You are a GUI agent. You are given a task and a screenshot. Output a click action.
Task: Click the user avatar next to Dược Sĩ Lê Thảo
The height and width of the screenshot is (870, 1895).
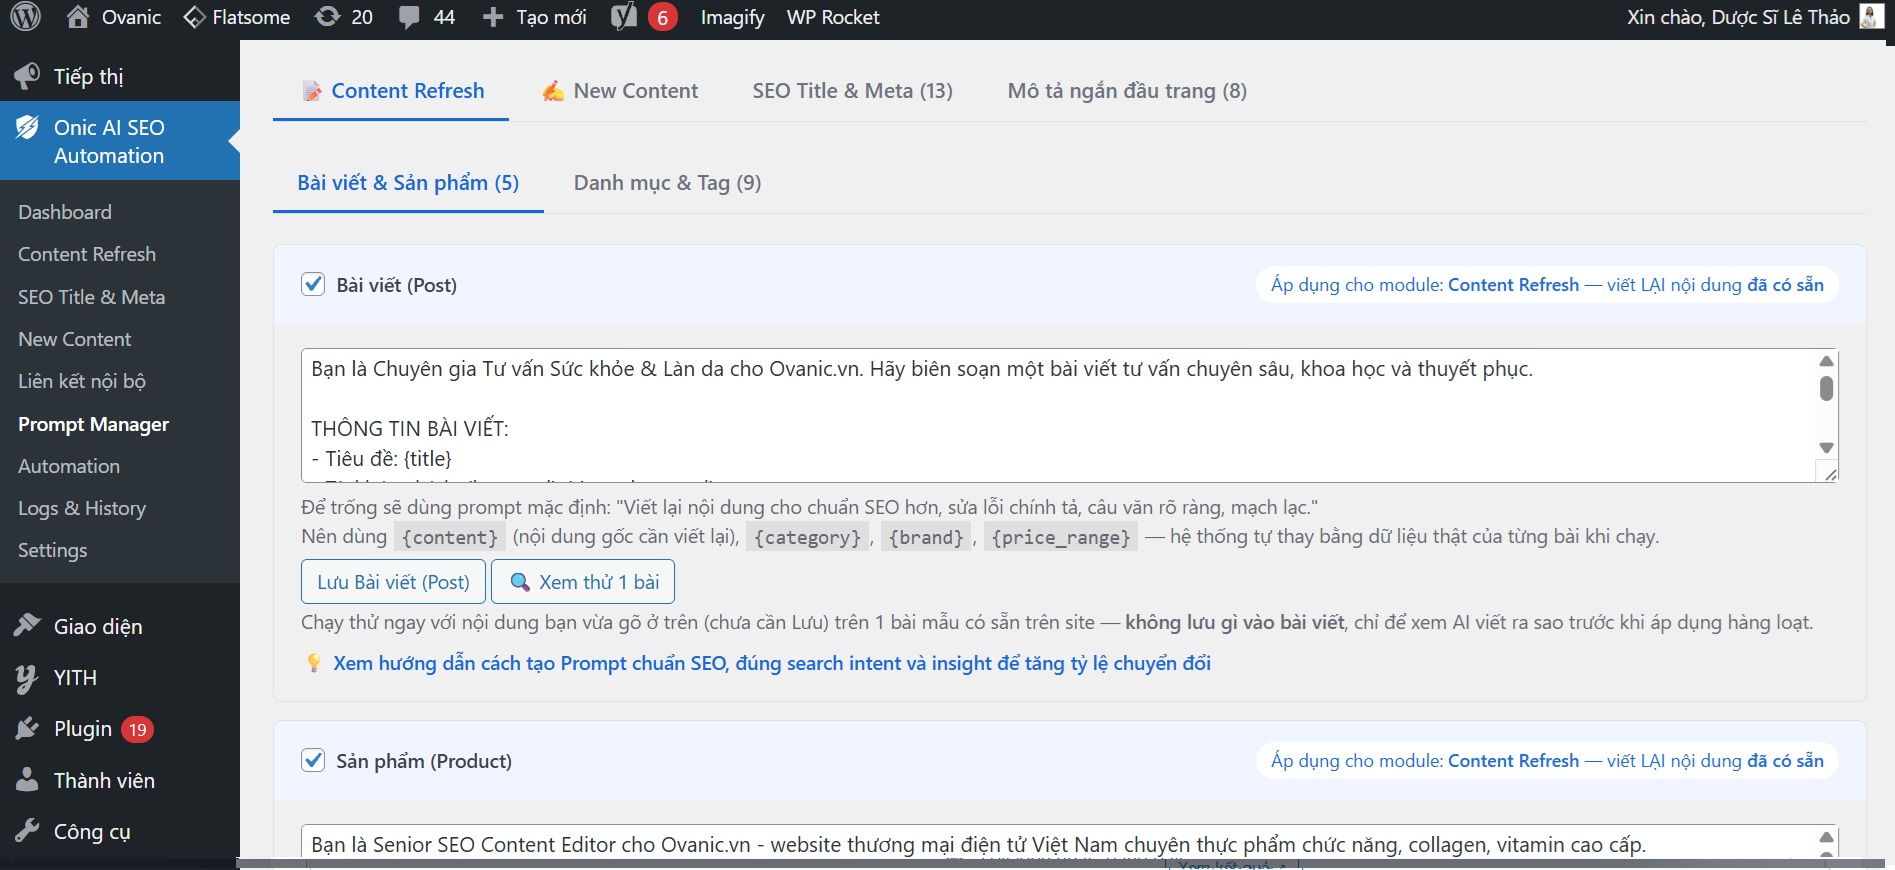point(1870,17)
